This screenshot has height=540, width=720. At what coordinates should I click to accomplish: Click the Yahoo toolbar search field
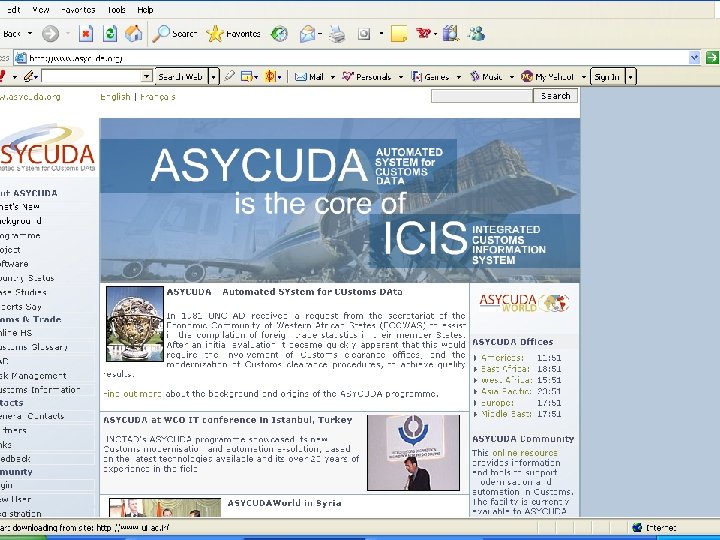tap(91, 76)
